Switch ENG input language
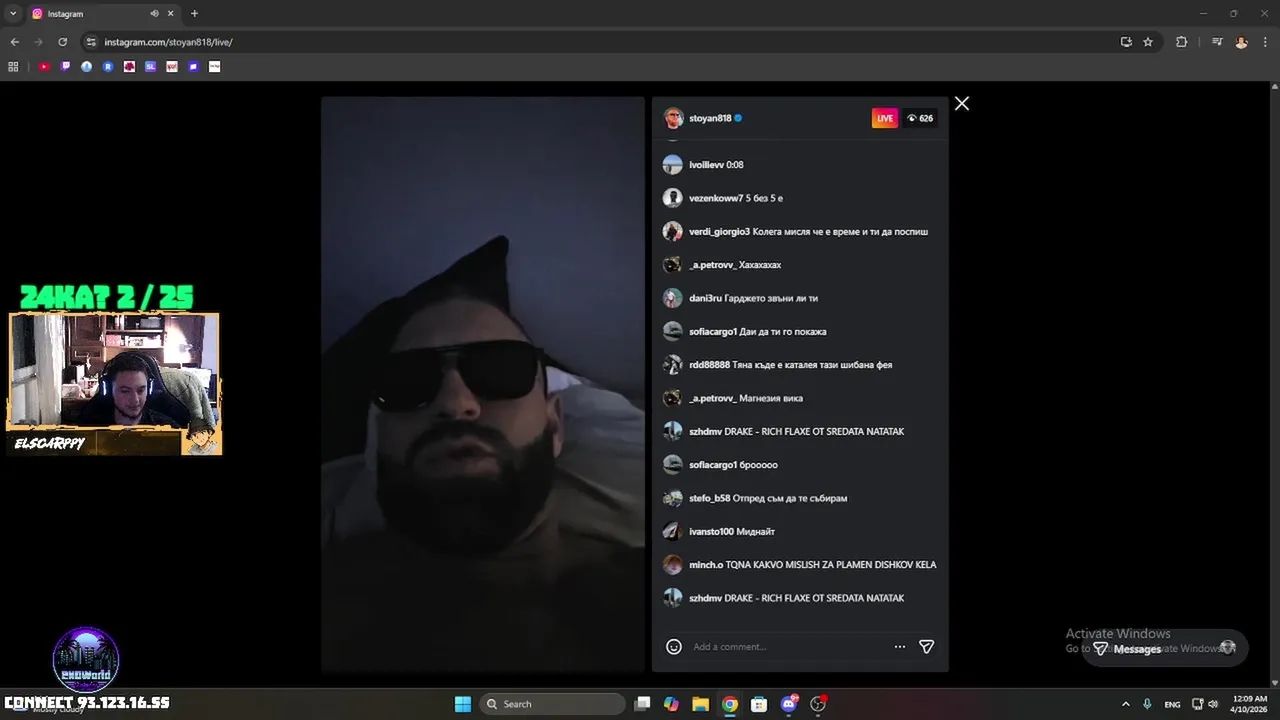Screen dimensions: 1280x720 point(1172,704)
